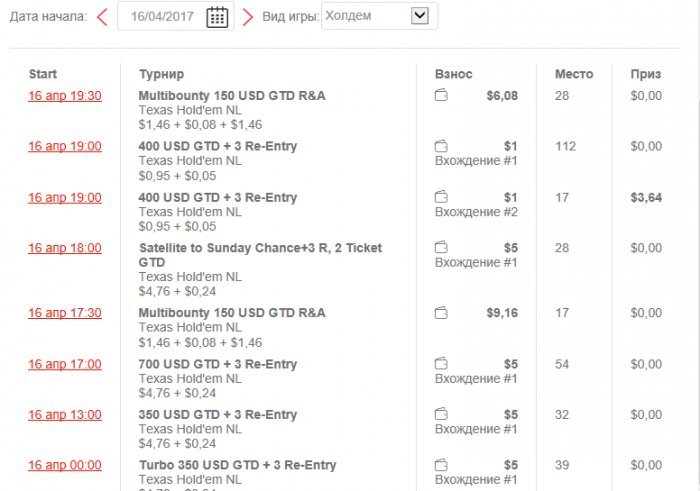This screenshot has width=700, height=491.
Task: Click the Взнос column header
Action: pyautogui.click(x=454, y=74)
